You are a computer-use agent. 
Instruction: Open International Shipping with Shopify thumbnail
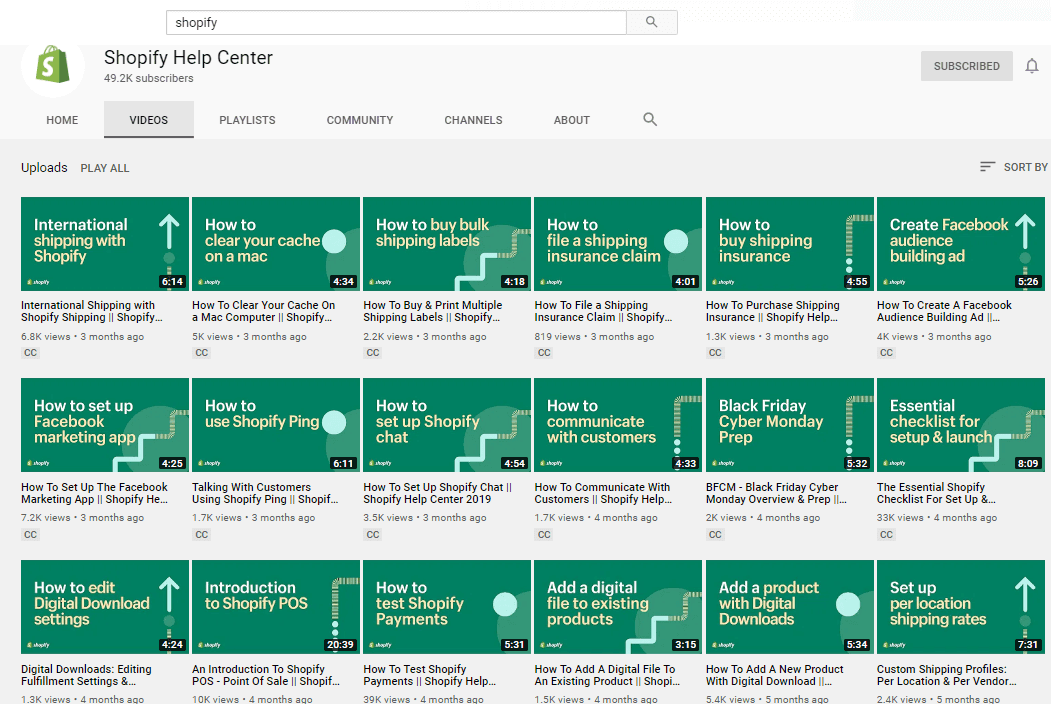click(x=105, y=243)
